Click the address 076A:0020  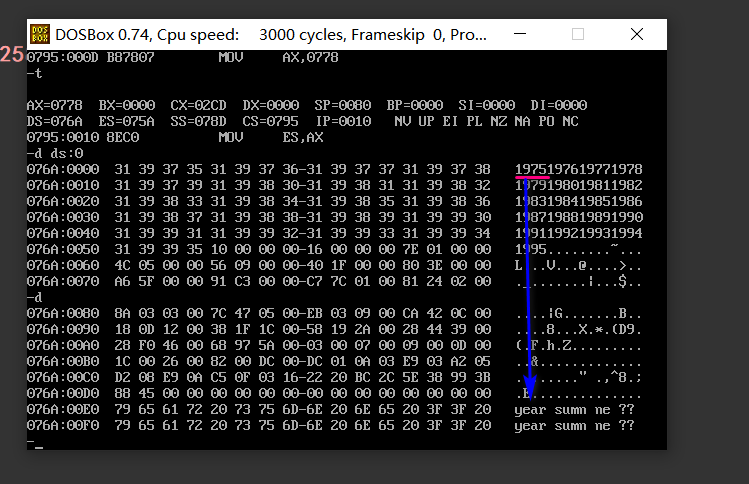coord(63,201)
